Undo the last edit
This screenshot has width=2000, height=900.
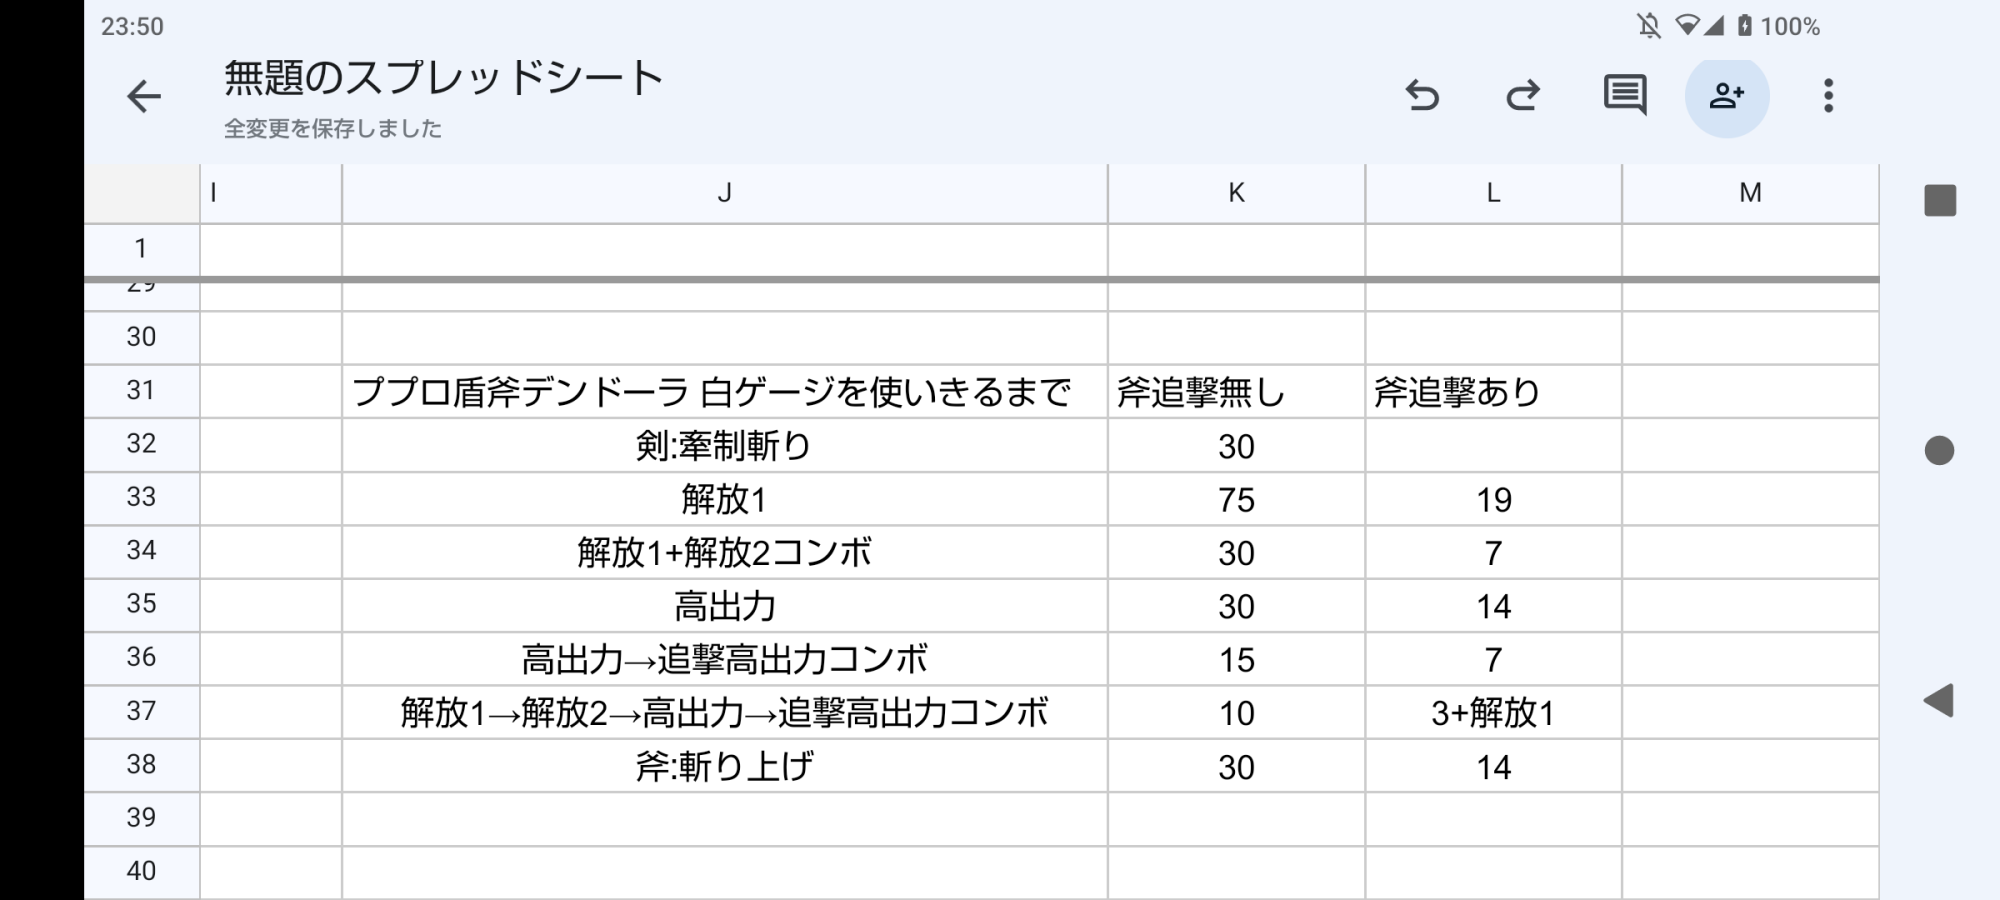pyautogui.click(x=1421, y=96)
